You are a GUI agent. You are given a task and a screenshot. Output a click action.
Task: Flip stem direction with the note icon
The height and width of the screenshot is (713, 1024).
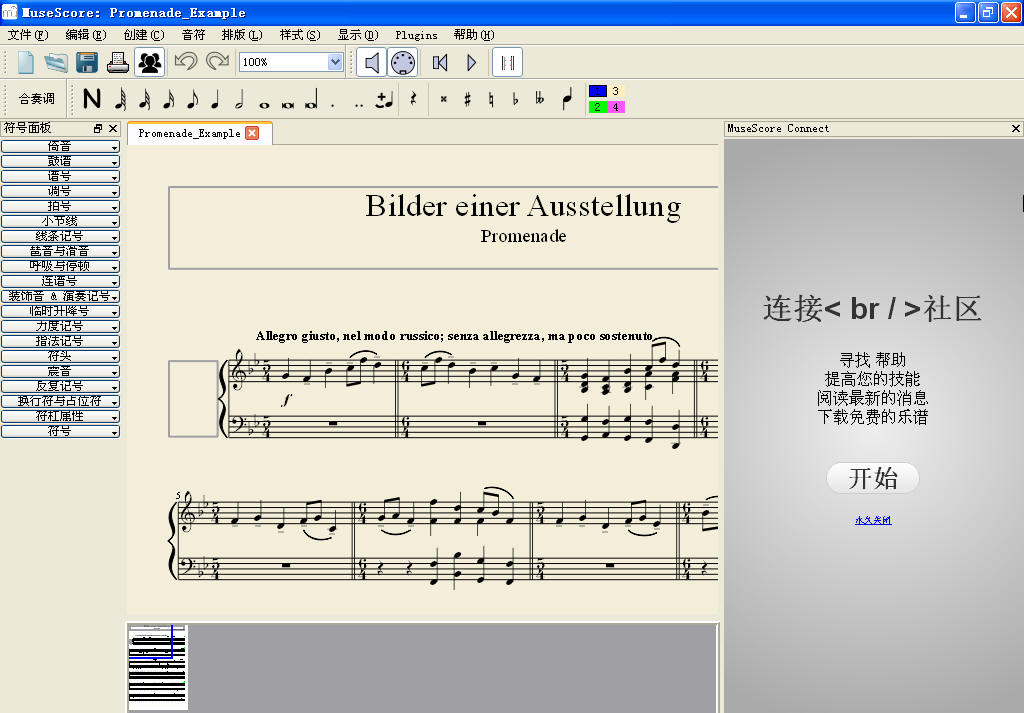point(567,99)
